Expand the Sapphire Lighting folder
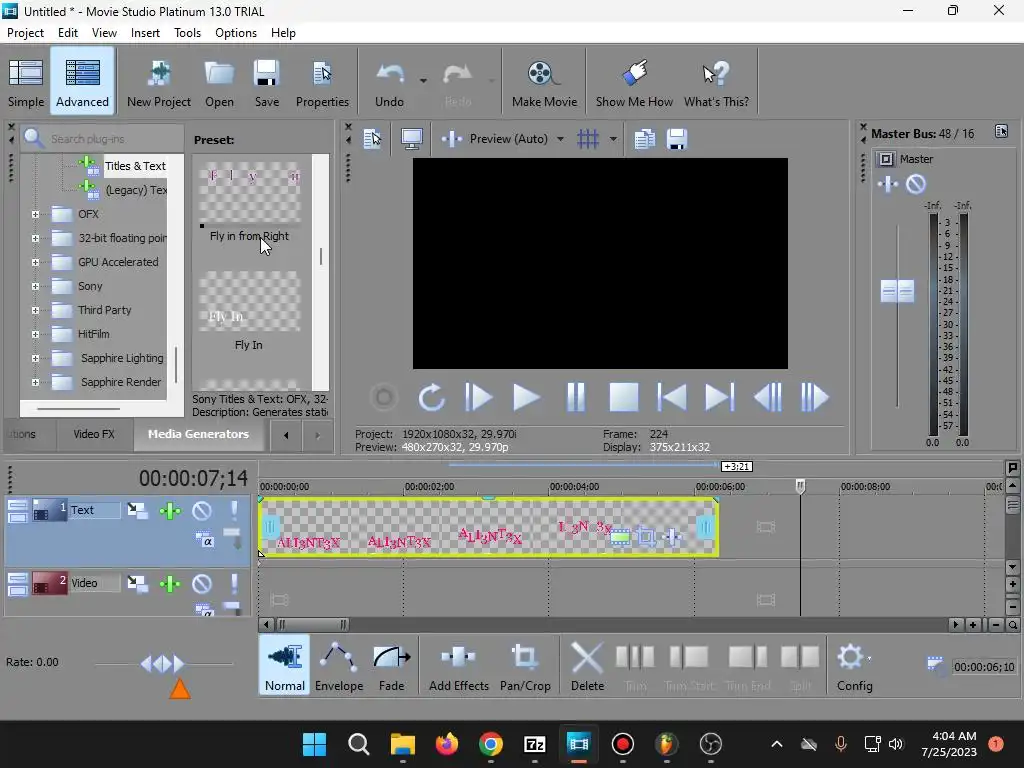 (x=35, y=359)
